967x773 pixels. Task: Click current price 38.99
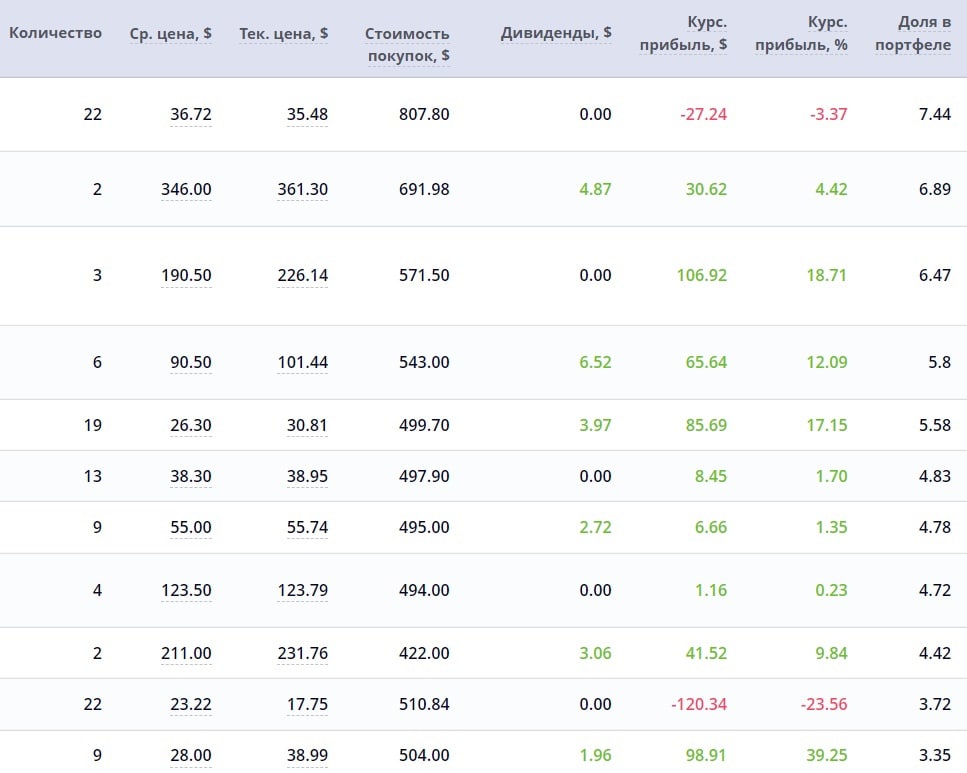(x=307, y=755)
